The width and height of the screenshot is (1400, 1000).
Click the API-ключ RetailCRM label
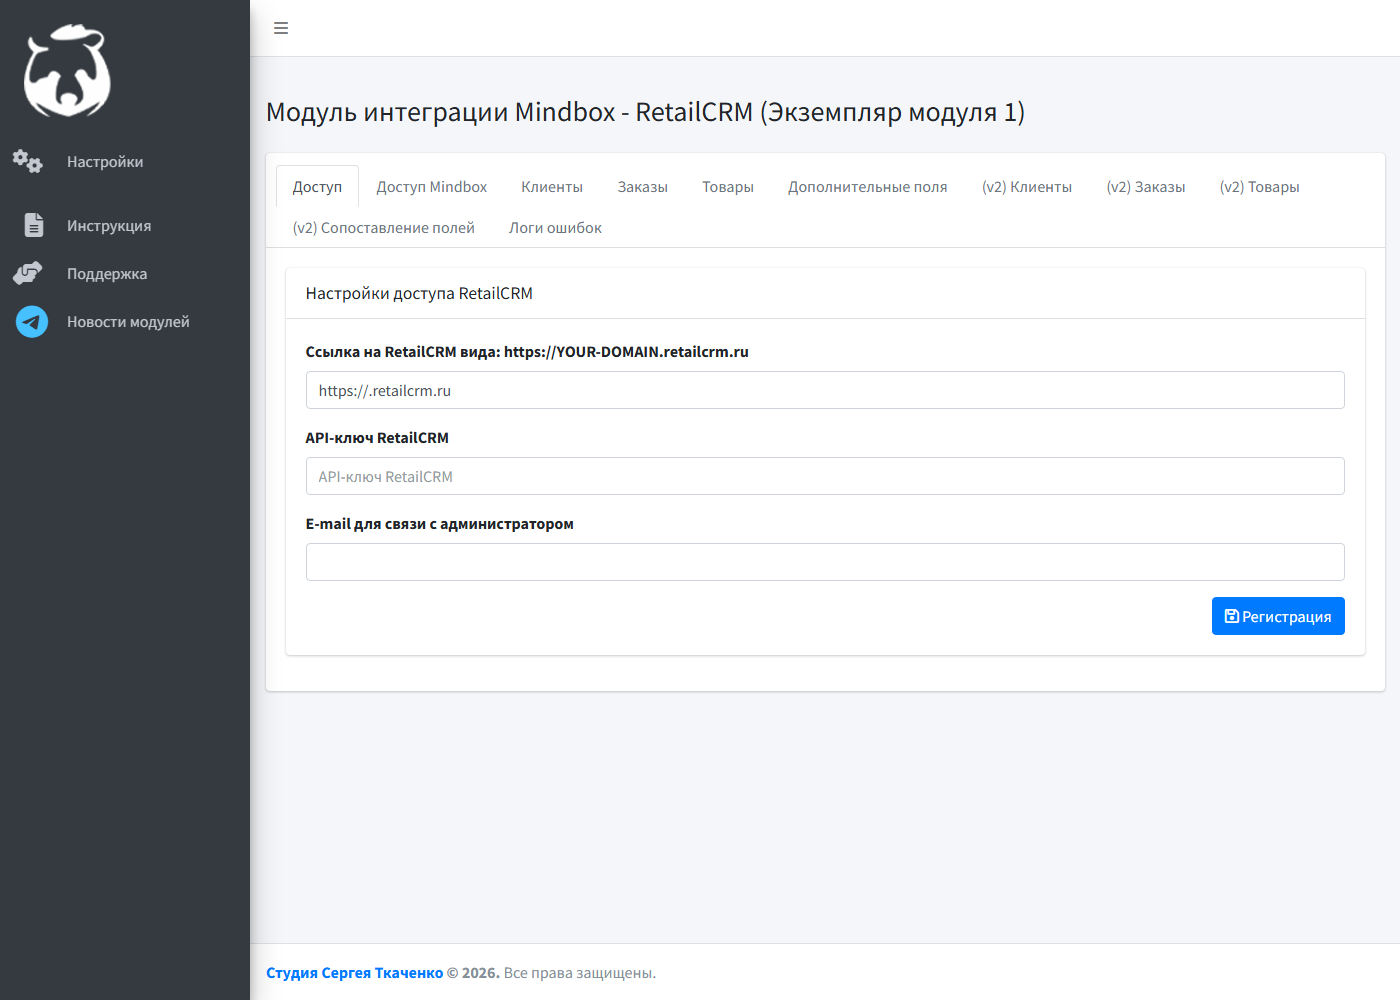377,438
